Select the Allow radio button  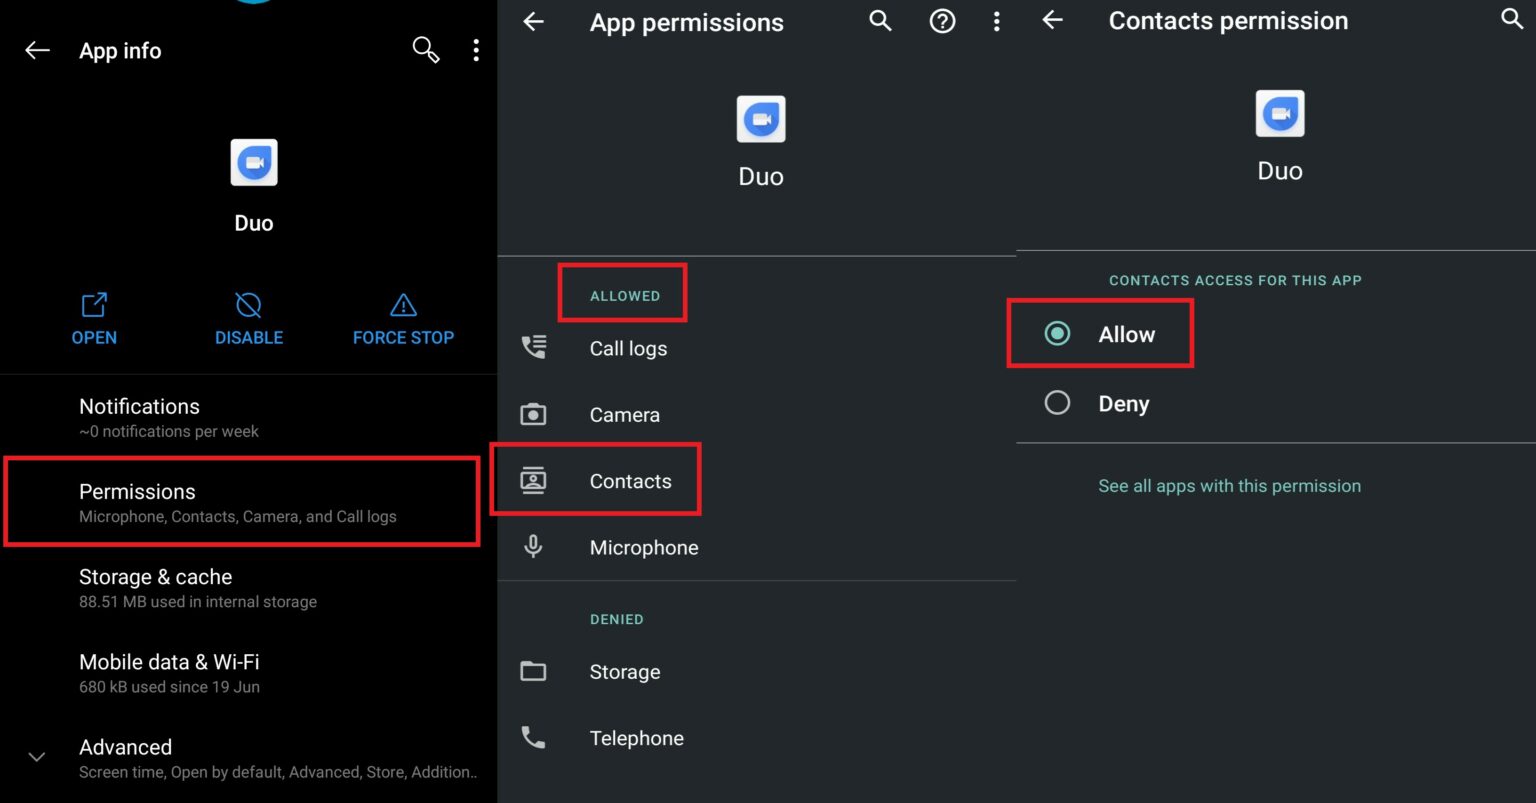(1057, 333)
